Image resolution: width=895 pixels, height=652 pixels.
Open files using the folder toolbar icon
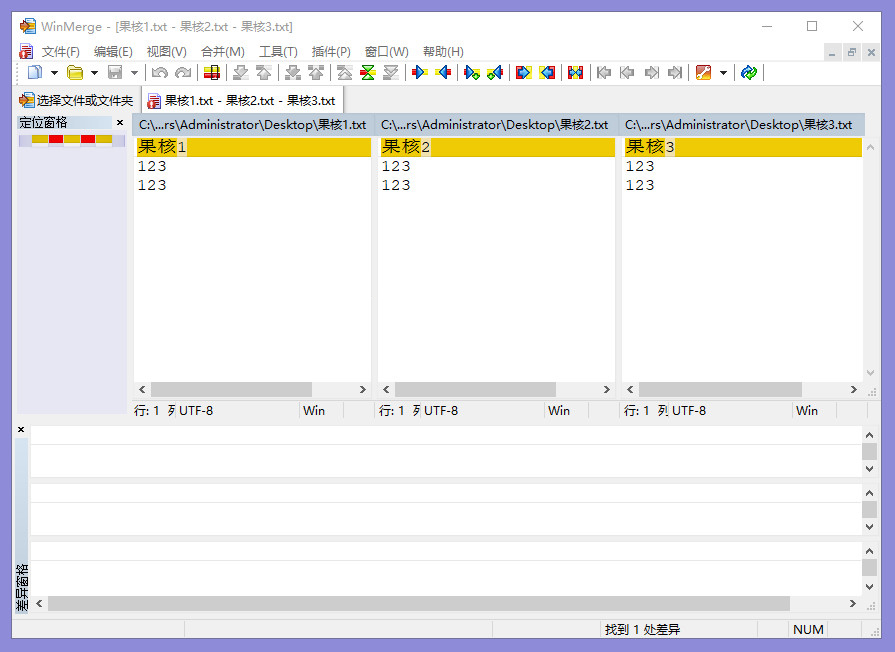[75, 72]
